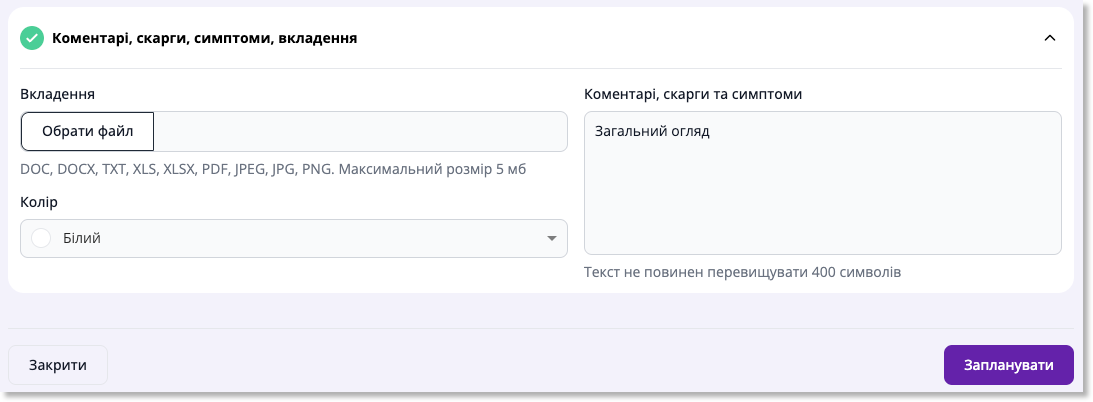Click the blank header area right of the section title

click(697, 38)
